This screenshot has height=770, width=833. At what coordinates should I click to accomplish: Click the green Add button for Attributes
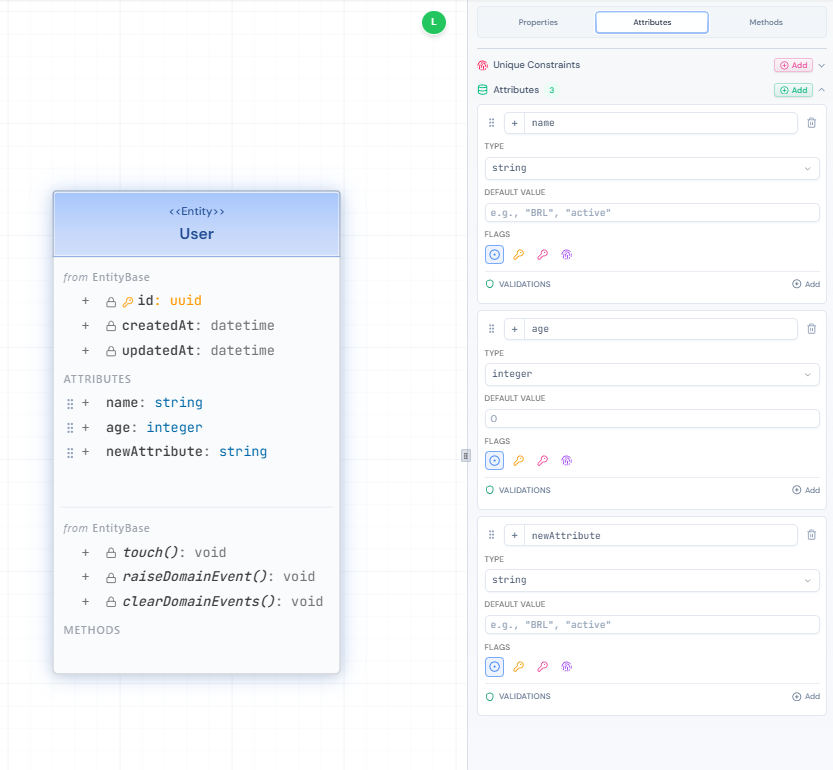click(793, 90)
